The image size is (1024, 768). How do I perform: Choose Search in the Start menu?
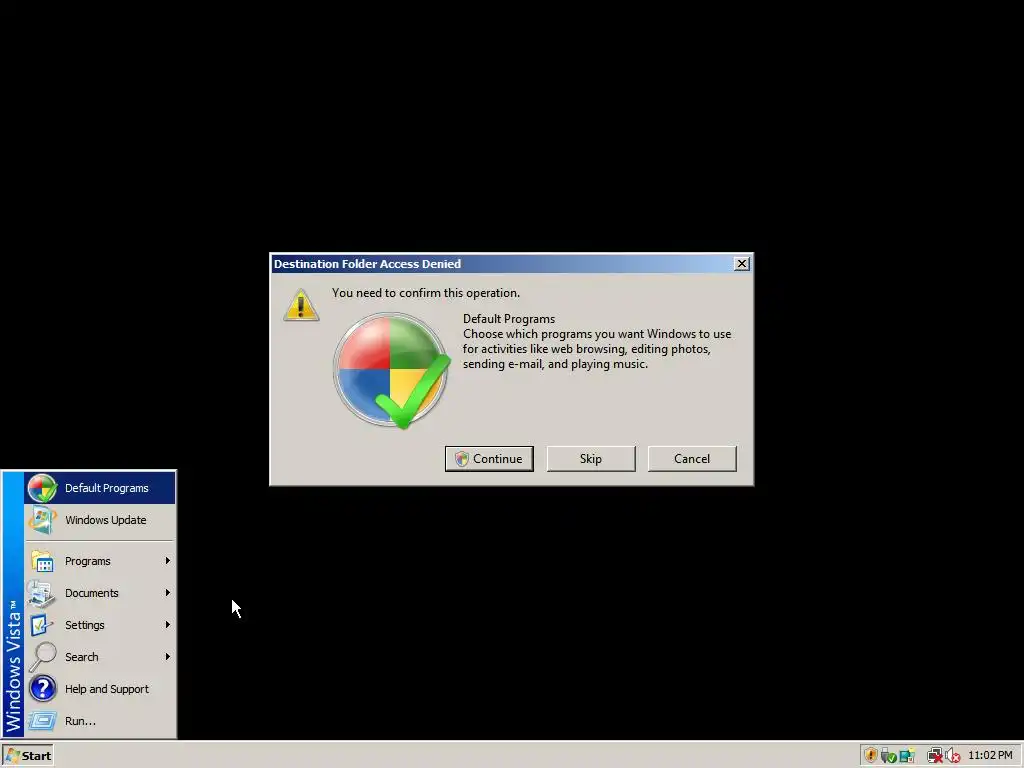coord(100,657)
